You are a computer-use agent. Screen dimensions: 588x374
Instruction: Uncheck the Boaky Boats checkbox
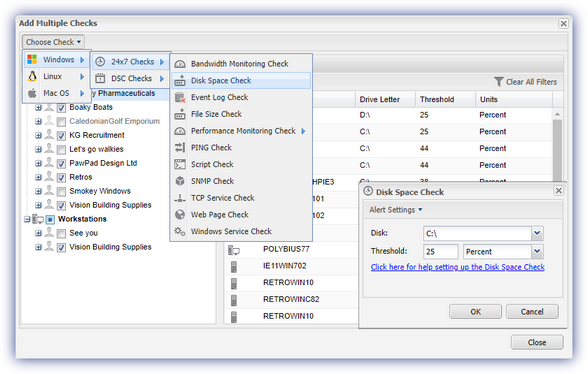pyautogui.click(x=61, y=108)
